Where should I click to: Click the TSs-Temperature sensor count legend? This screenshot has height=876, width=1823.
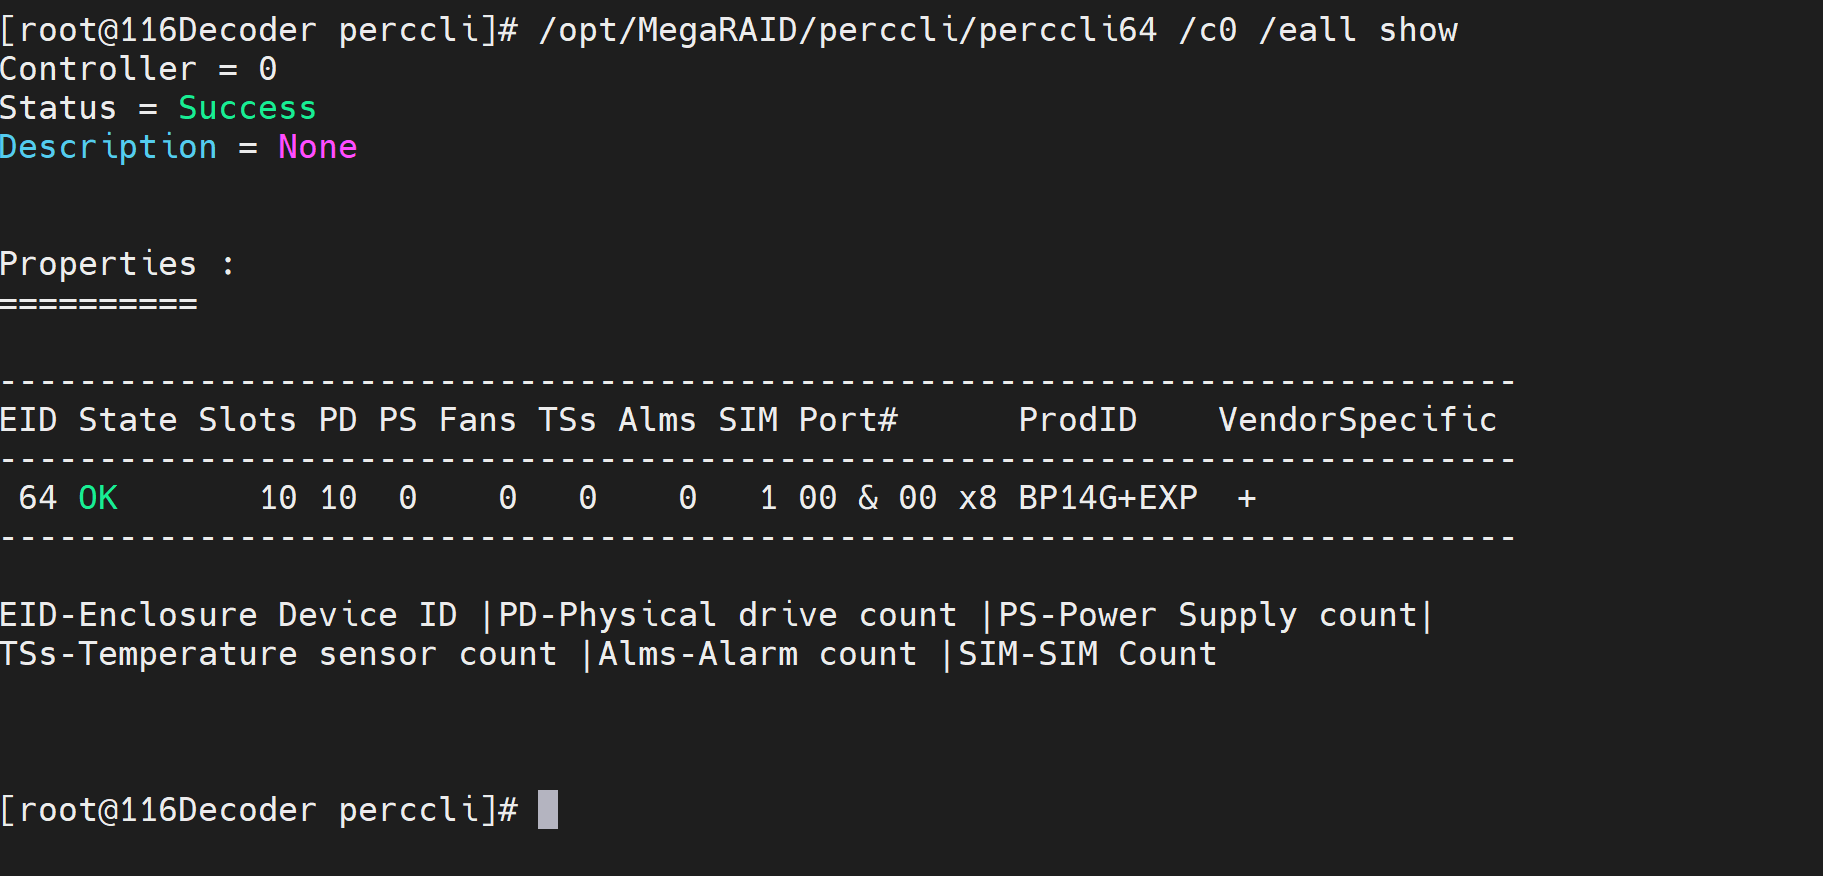pyautogui.click(x=278, y=654)
